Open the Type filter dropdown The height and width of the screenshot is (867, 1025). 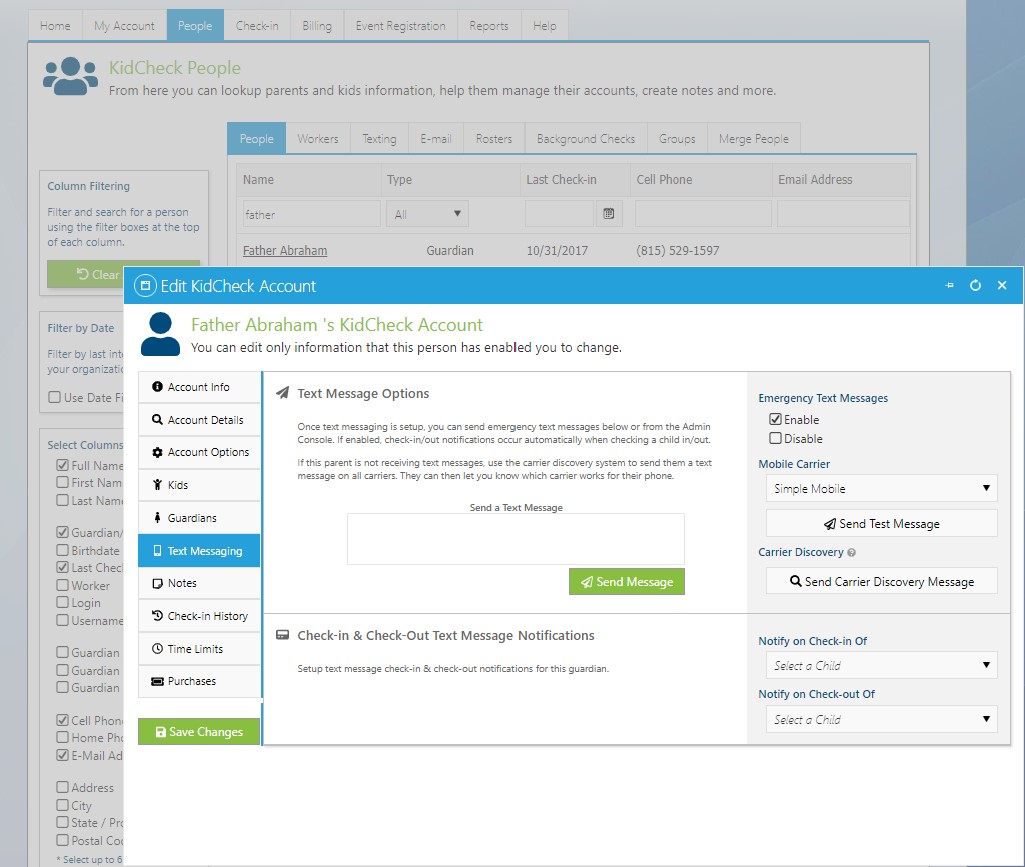tap(428, 214)
